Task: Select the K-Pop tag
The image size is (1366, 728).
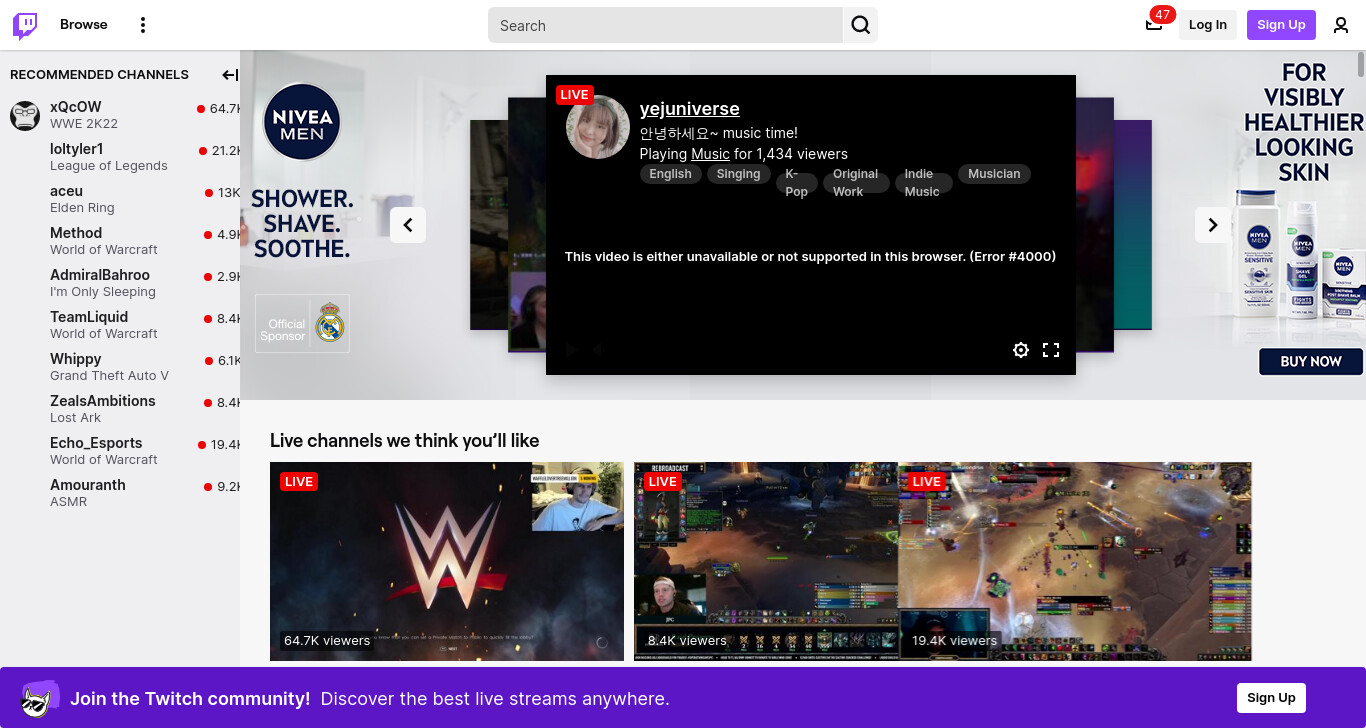Action: click(x=797, y=182)
